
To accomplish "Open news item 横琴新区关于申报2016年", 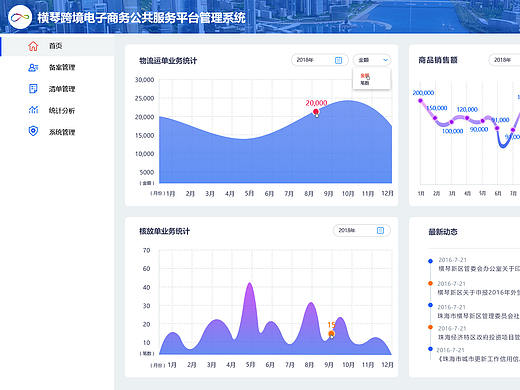I will point(479,293).
